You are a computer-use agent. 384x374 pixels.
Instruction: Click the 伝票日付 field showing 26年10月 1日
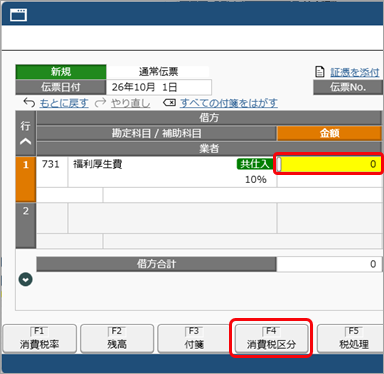[x=159, y=87]
